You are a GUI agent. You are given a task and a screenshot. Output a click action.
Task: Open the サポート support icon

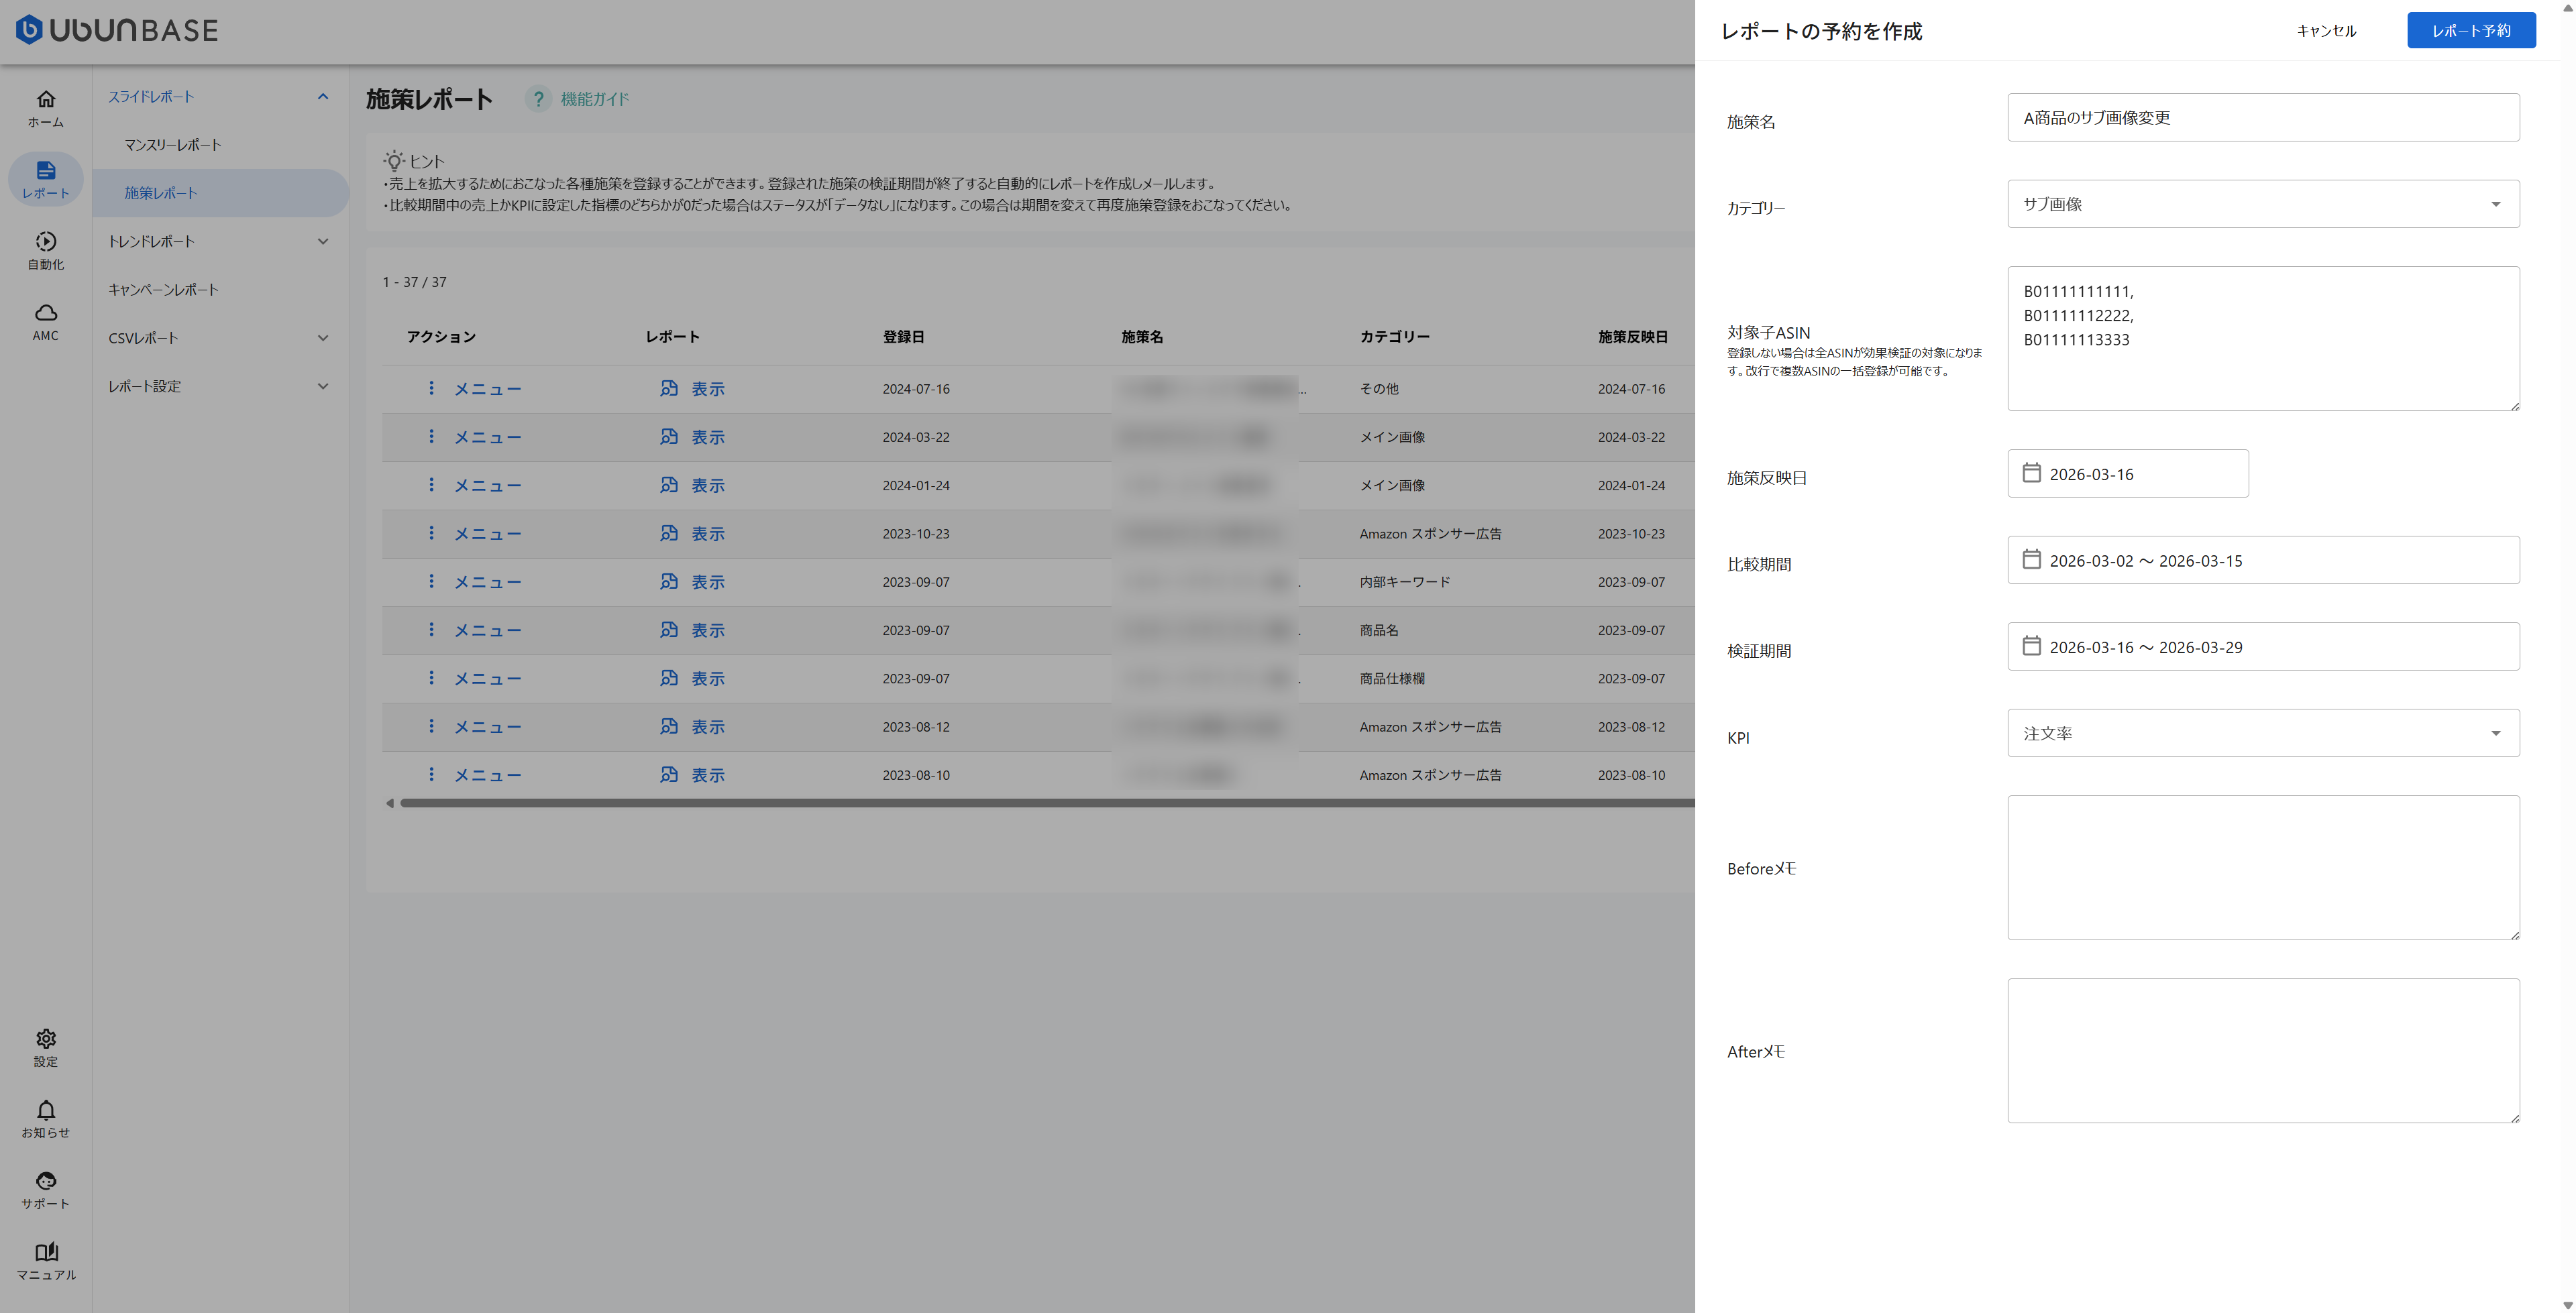(45, 1181)
